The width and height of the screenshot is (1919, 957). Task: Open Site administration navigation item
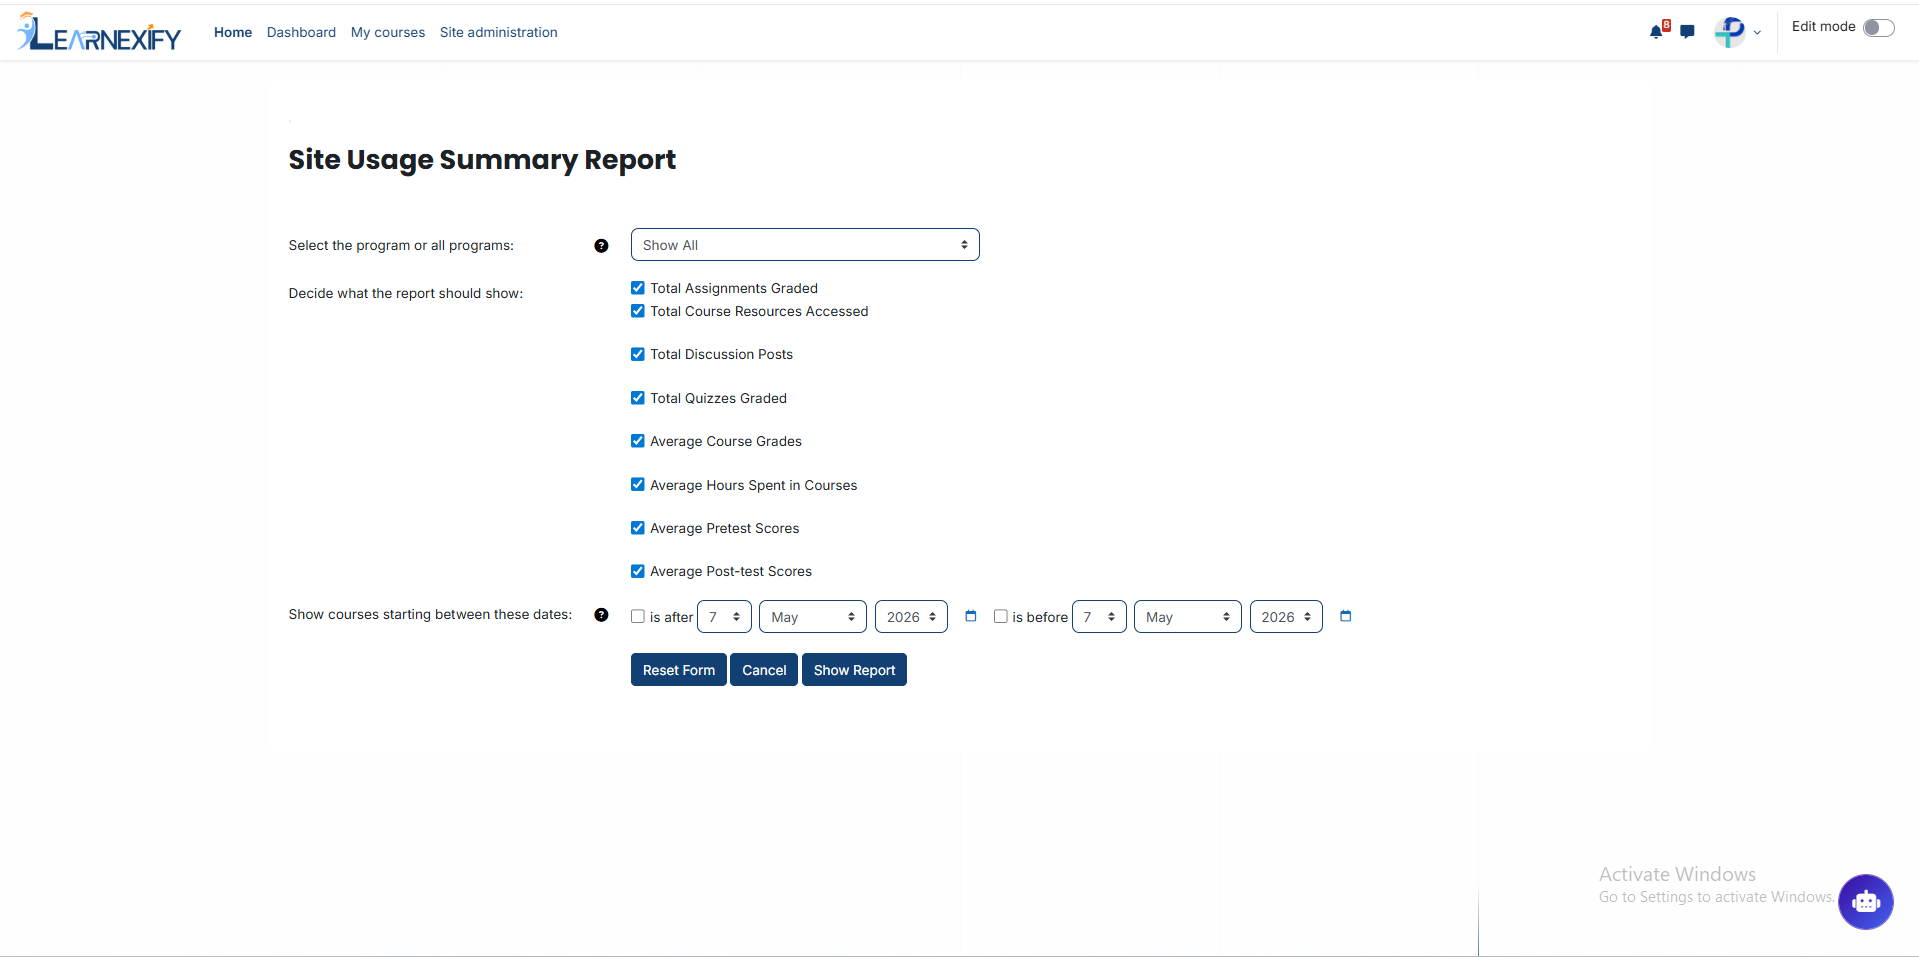pos(499,32)
